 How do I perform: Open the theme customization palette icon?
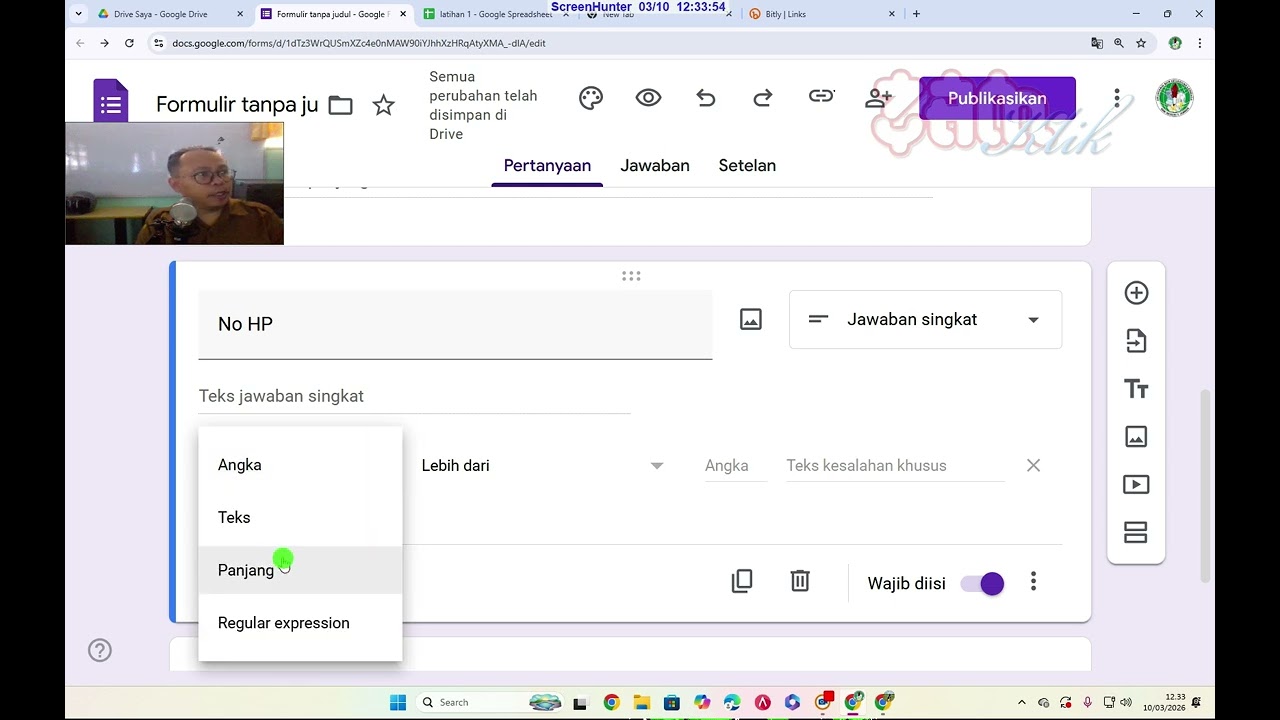tap(591, 98)
